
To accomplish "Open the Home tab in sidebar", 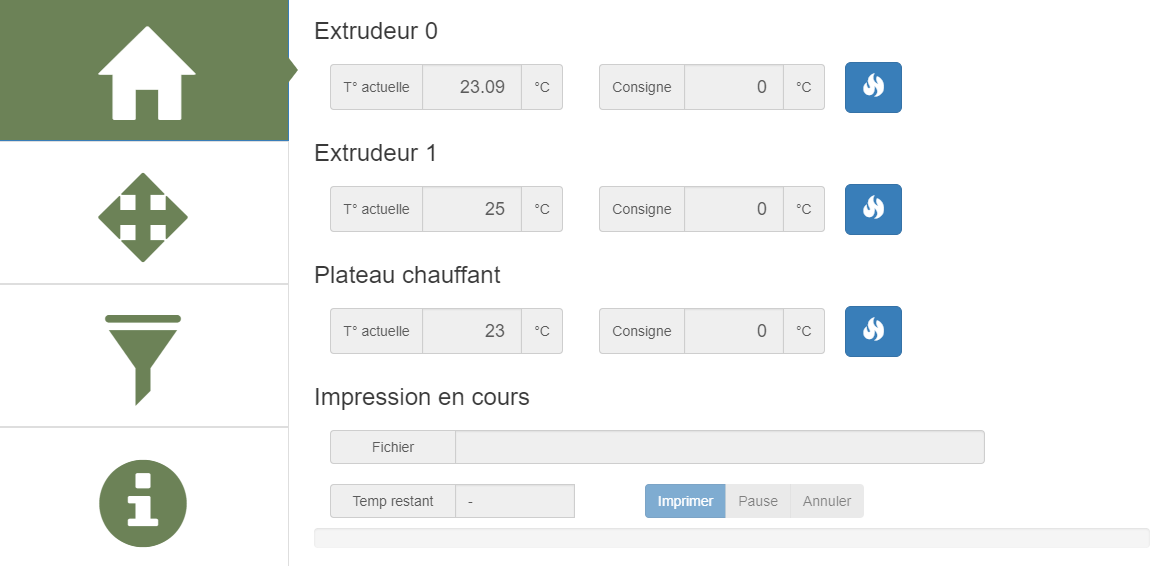I will 146,72.
